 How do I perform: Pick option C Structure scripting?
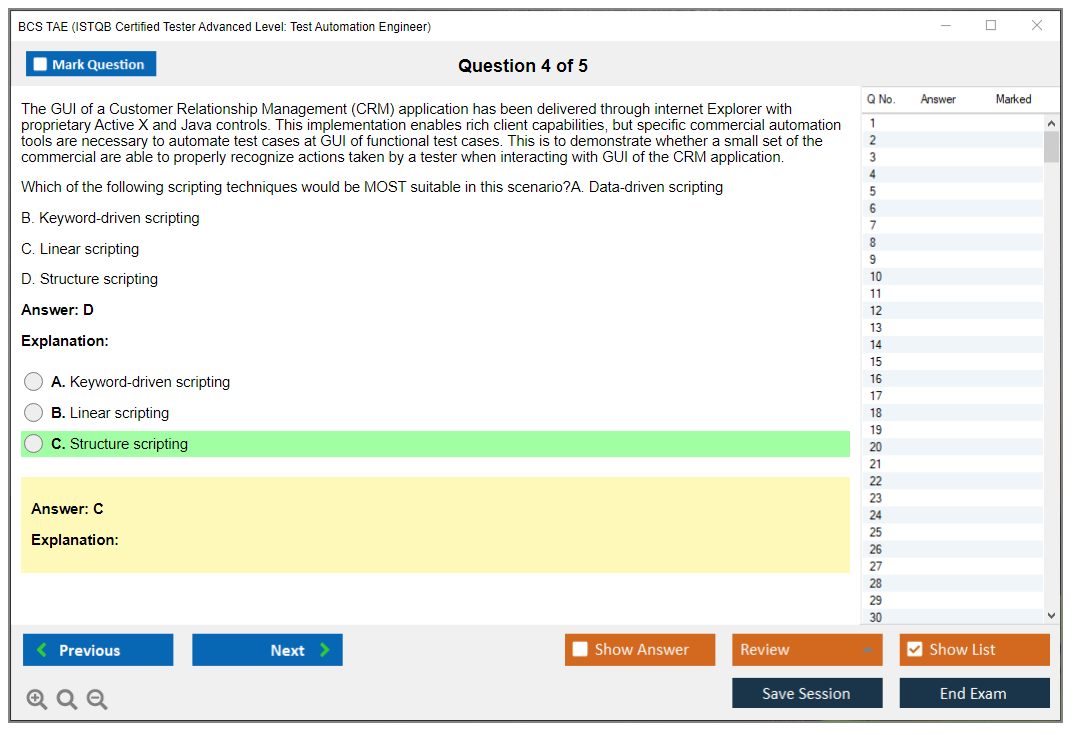point(34,444)
